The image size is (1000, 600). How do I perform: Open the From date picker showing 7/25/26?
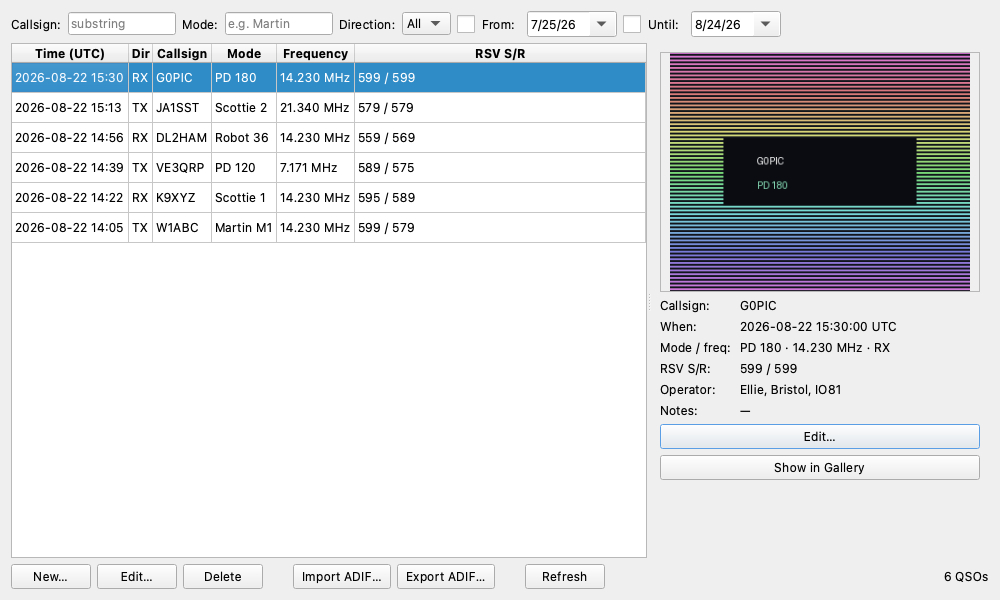point(571,24)
